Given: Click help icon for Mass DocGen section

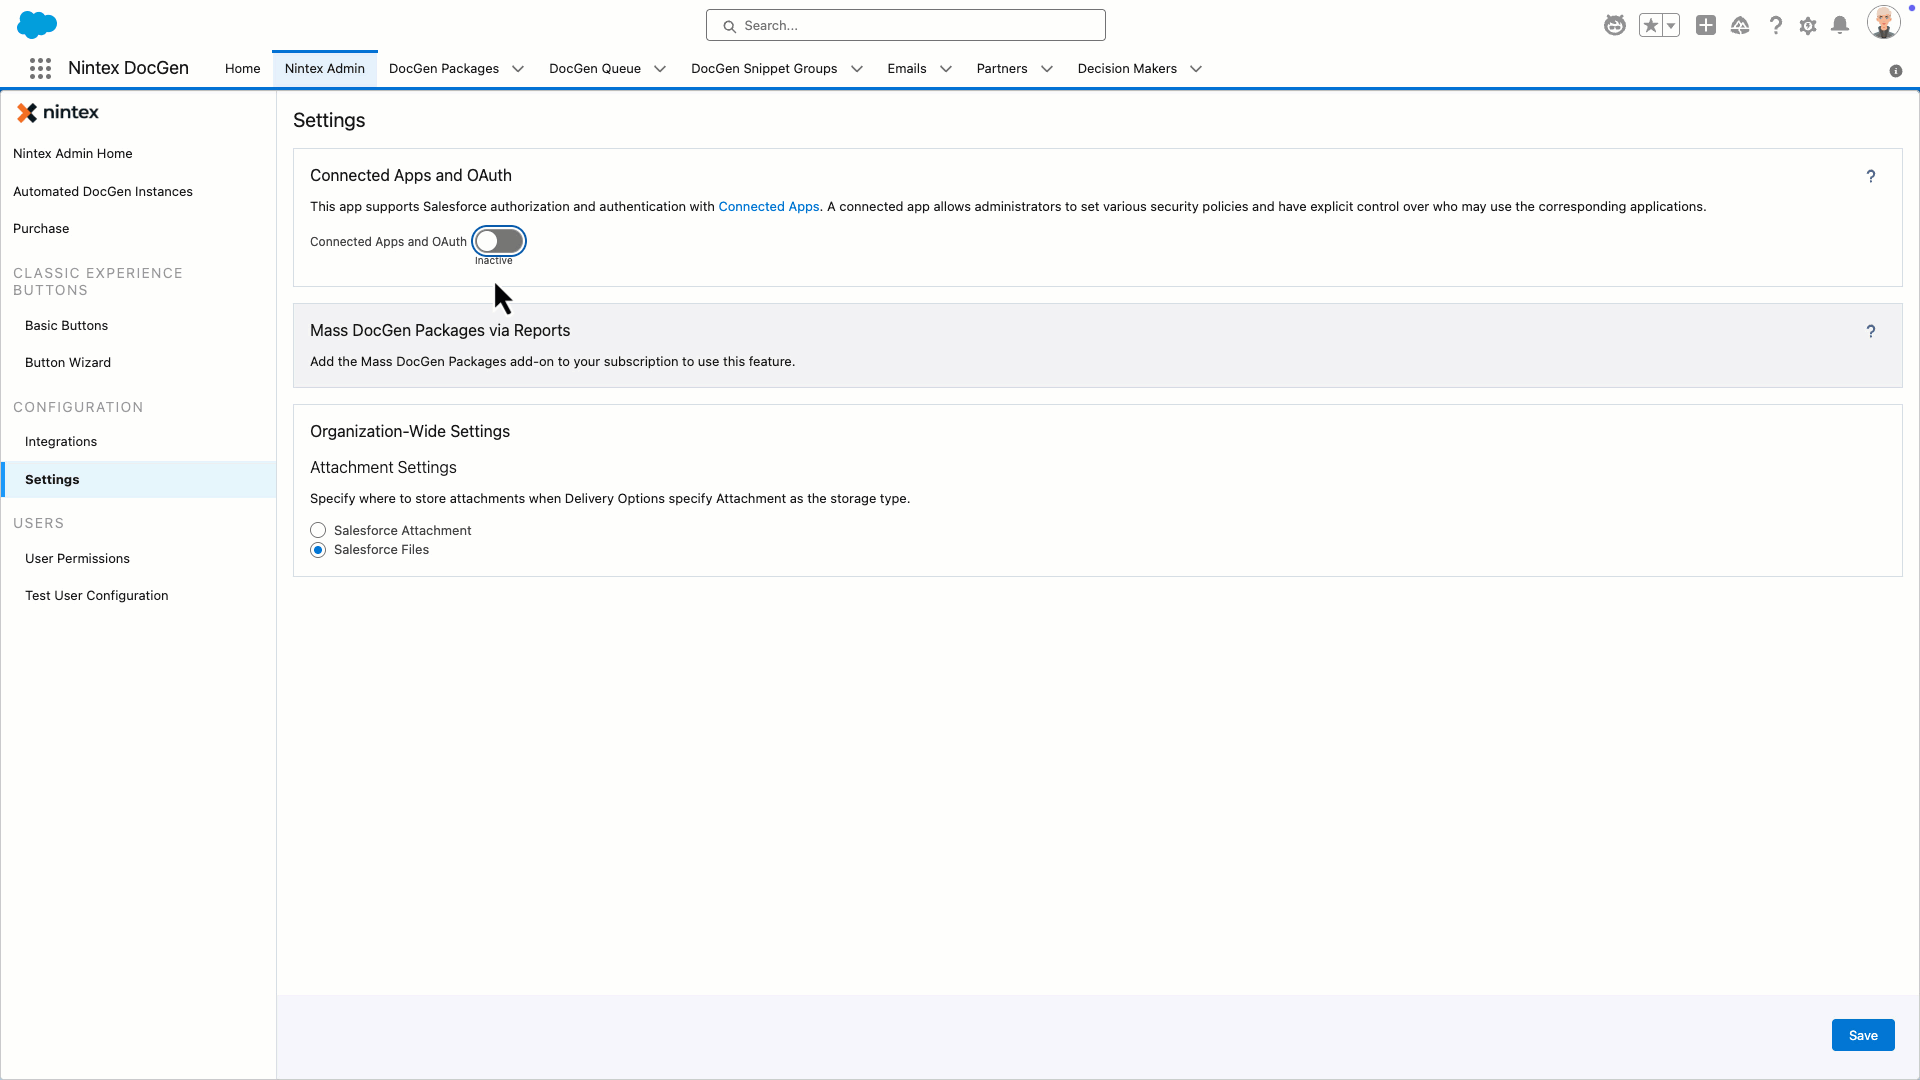Looking at the screenshot, I should coord(1870,332).
